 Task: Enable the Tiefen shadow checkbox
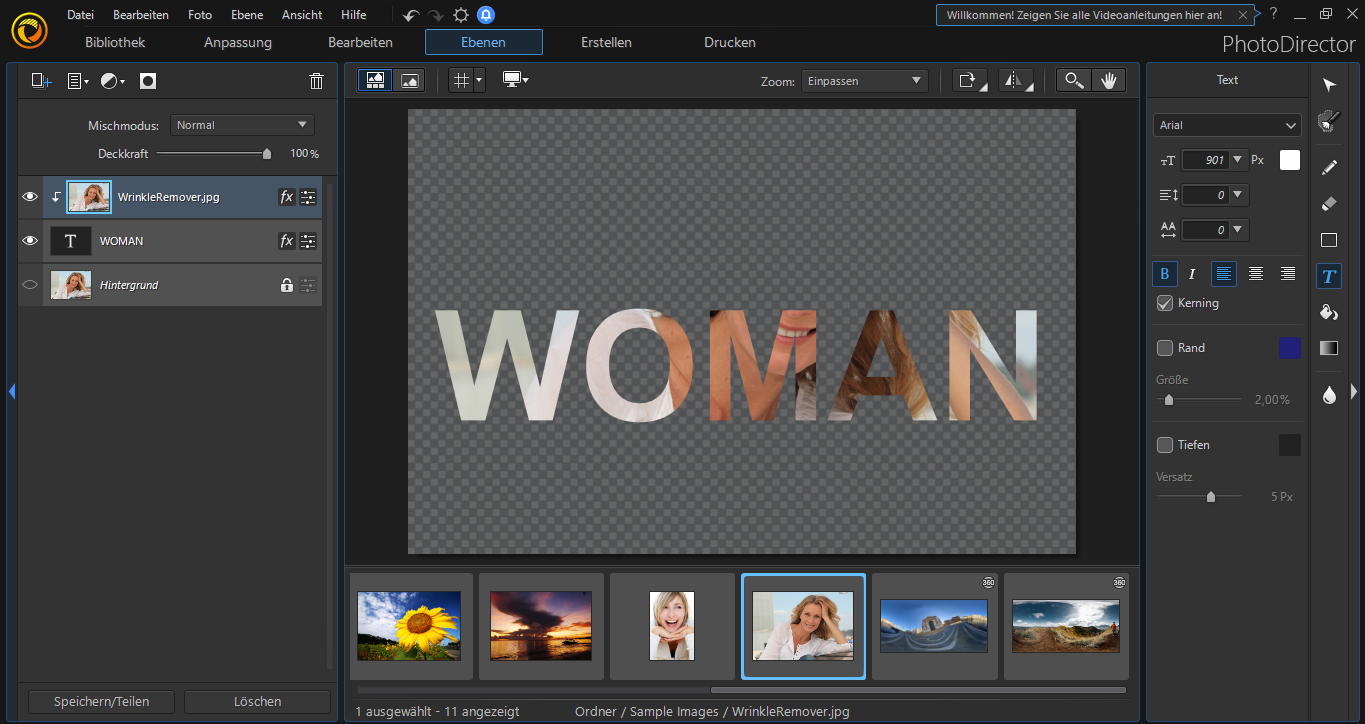click(x=1164, y=445)
